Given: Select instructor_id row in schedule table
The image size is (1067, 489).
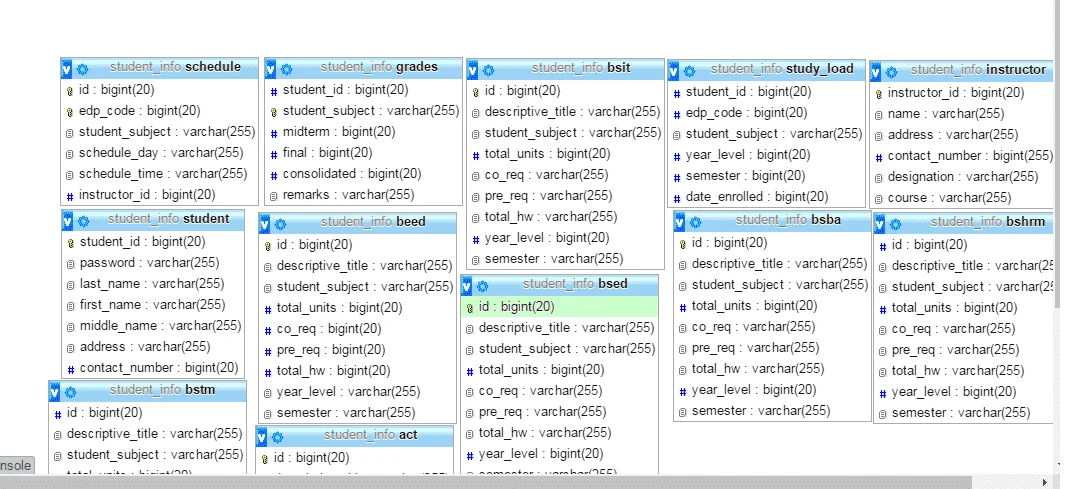Looking at the screenshot, I should pos(160,195).
